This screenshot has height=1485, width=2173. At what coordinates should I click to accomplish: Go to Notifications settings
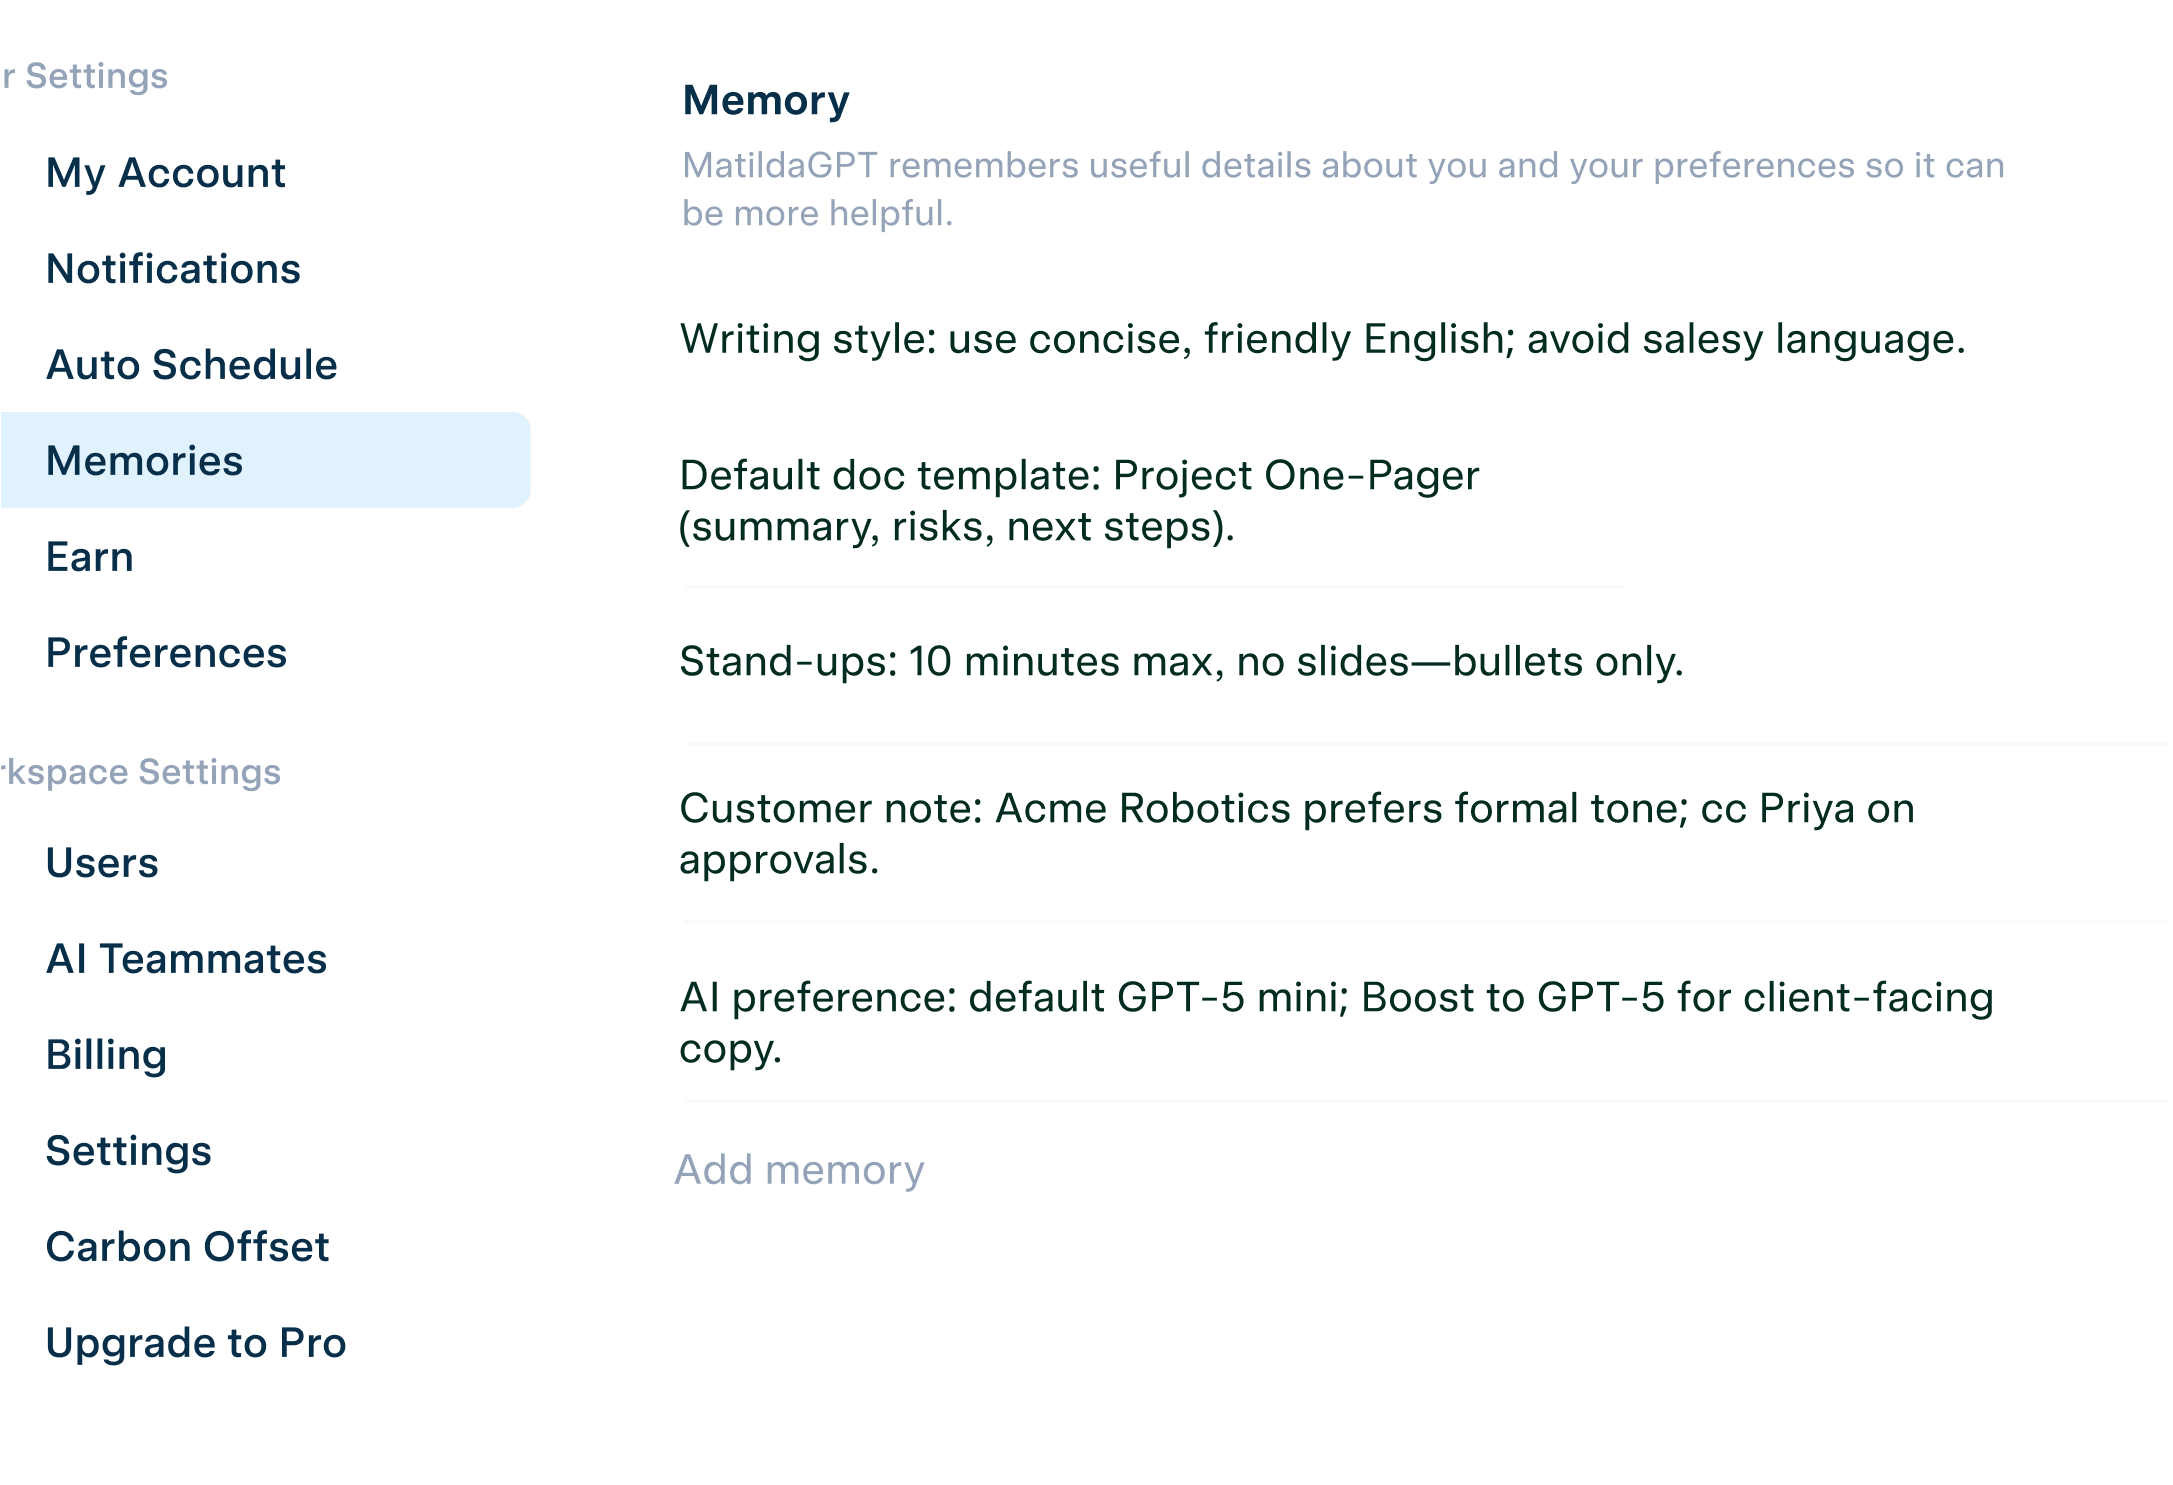(173, 269)
